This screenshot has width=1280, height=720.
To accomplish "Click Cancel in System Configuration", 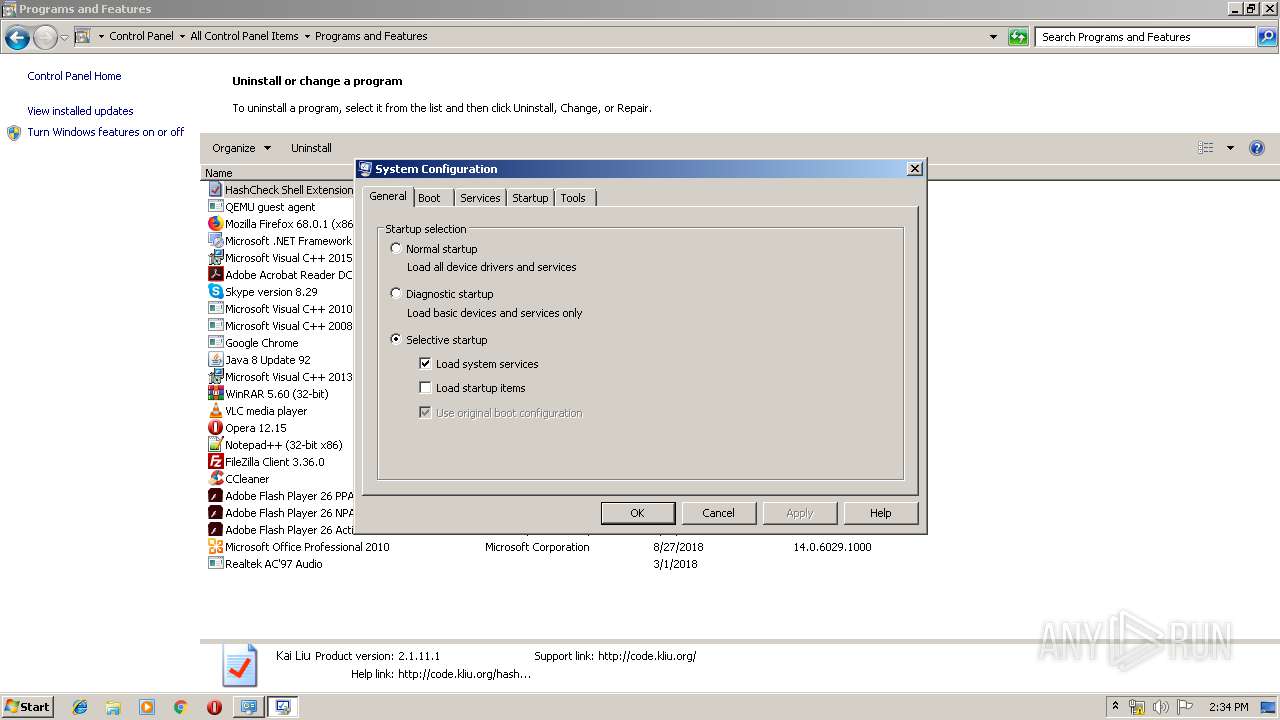I will [718, 513].
